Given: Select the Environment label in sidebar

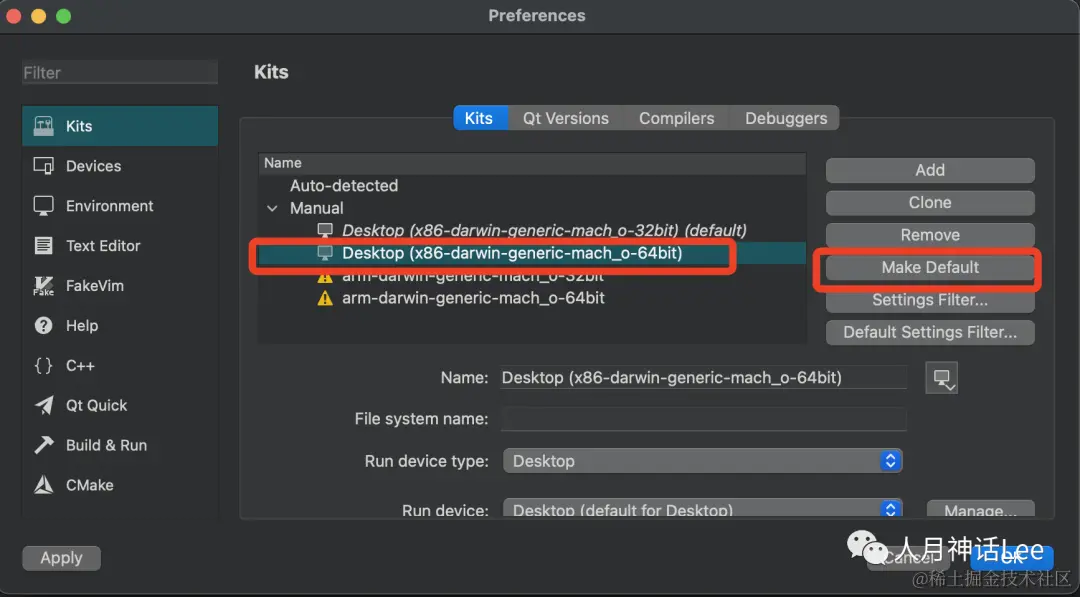Looking at the screenshot, I should [110, 206].
